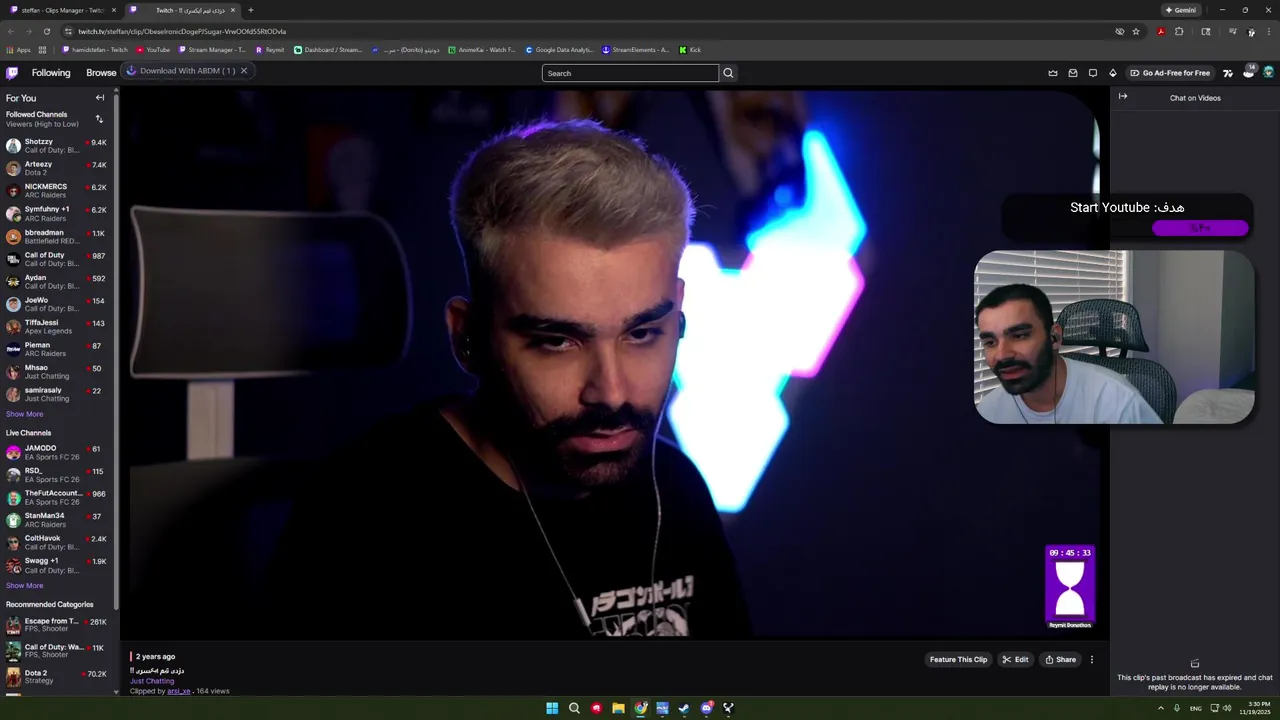
Task: Collapse the Chat on Videos panel
Action: click(x=1123, y=97)
